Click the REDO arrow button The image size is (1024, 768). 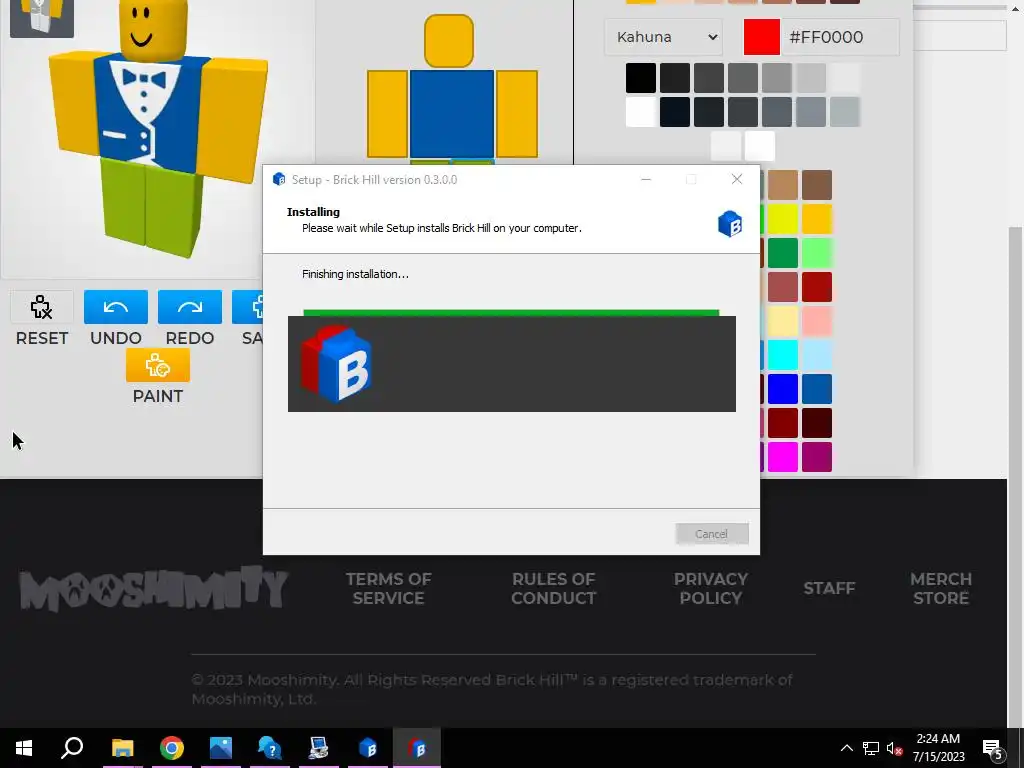tap(189, 307)
